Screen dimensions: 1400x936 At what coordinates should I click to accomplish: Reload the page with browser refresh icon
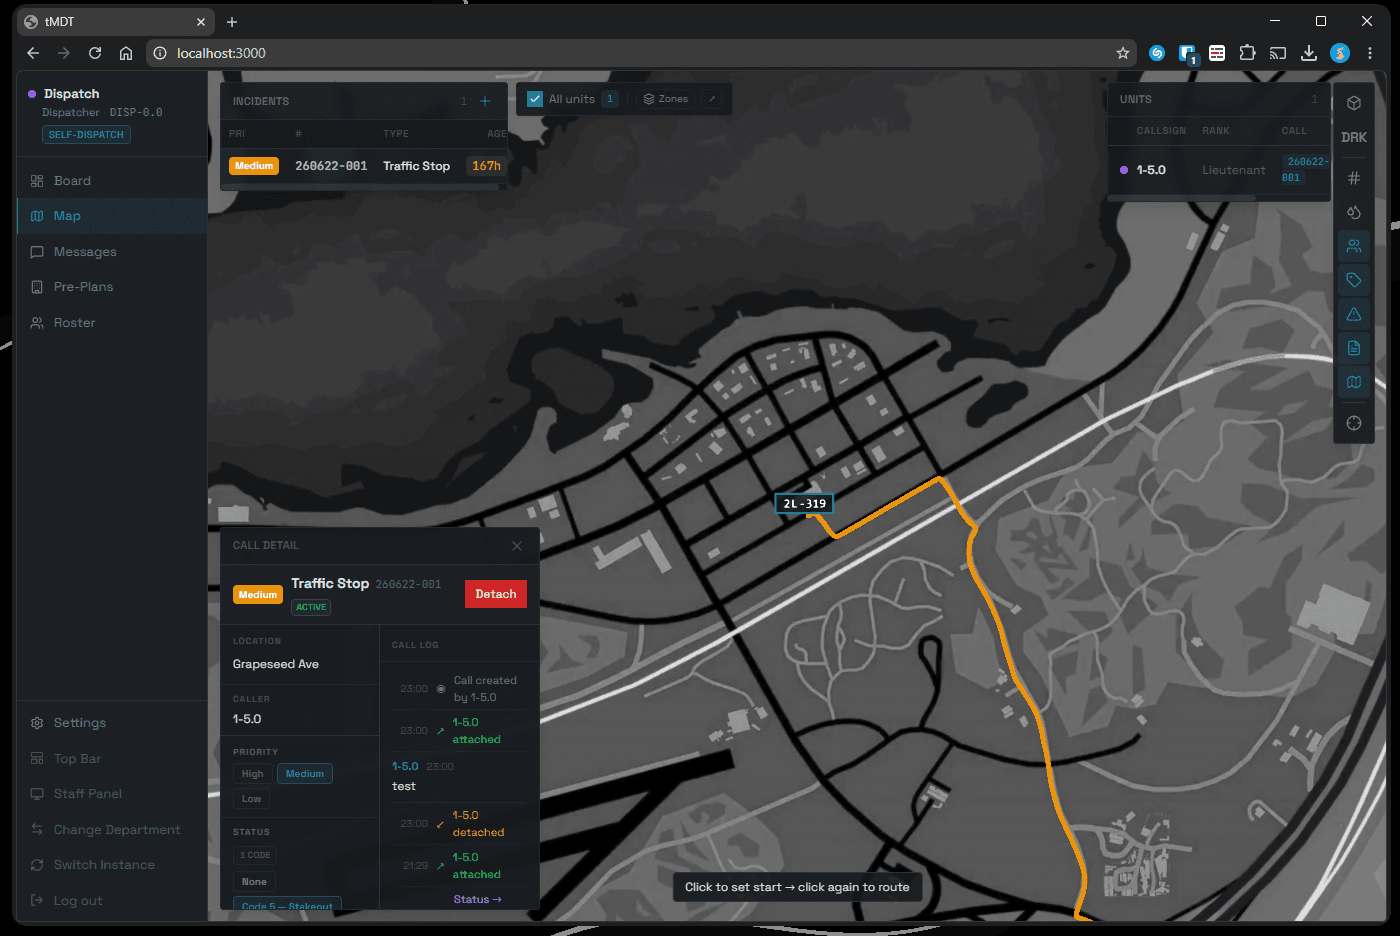95,53
